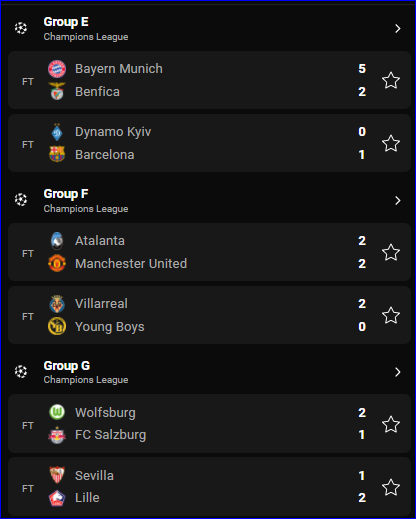Open Group F using the right chevron

[398, 201]
